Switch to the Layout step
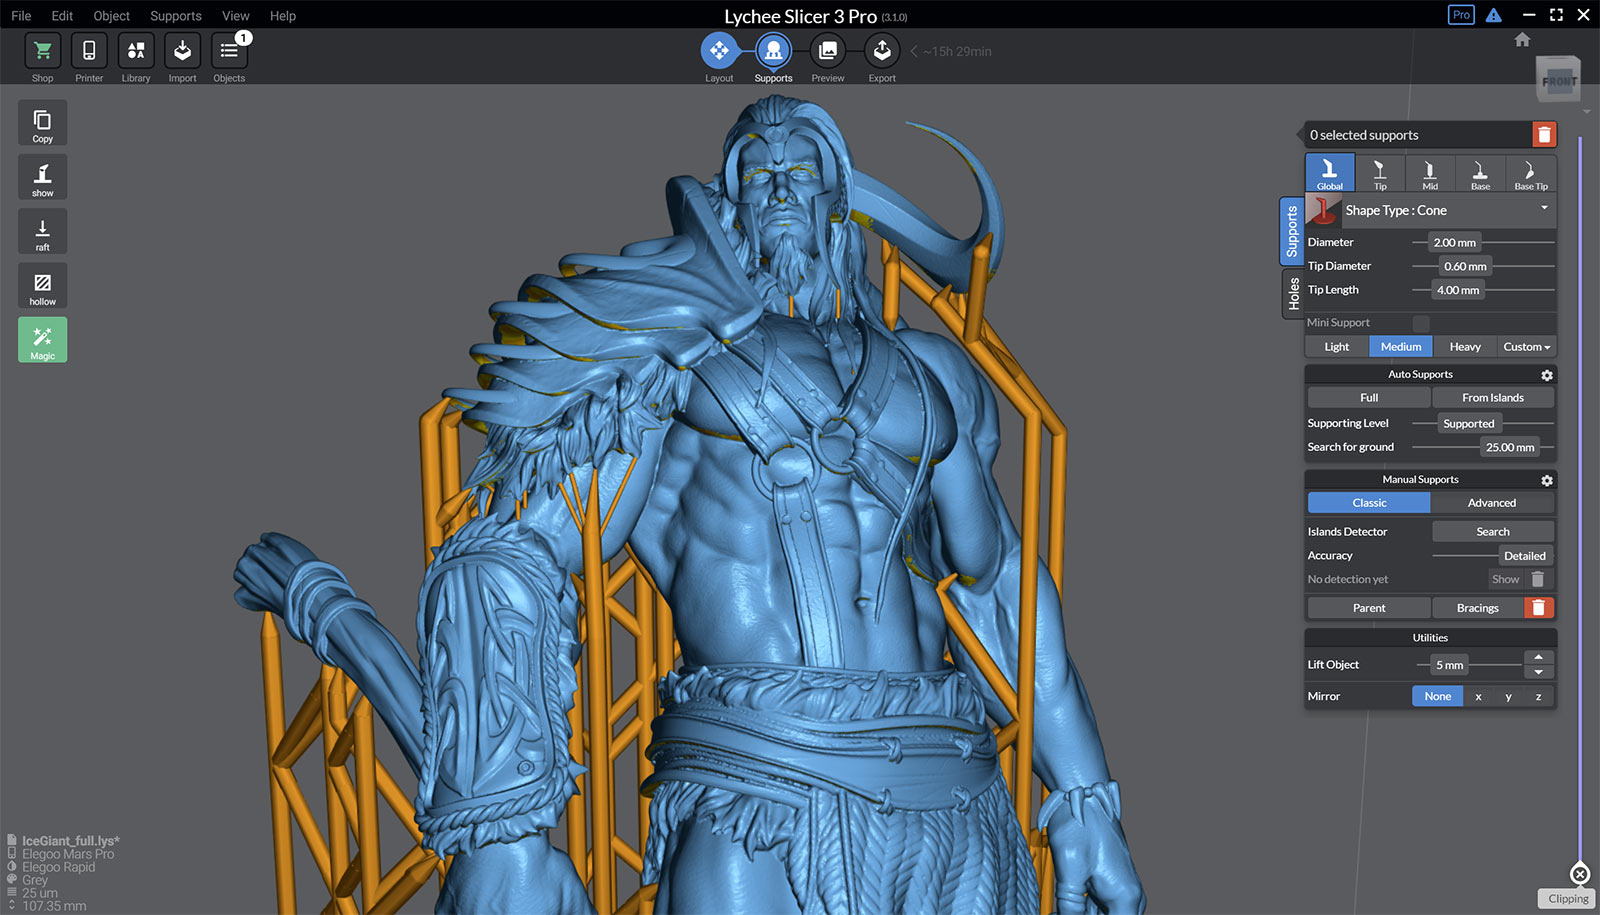Viewport: 1600px width, 915px height. (x=719, y=50)
